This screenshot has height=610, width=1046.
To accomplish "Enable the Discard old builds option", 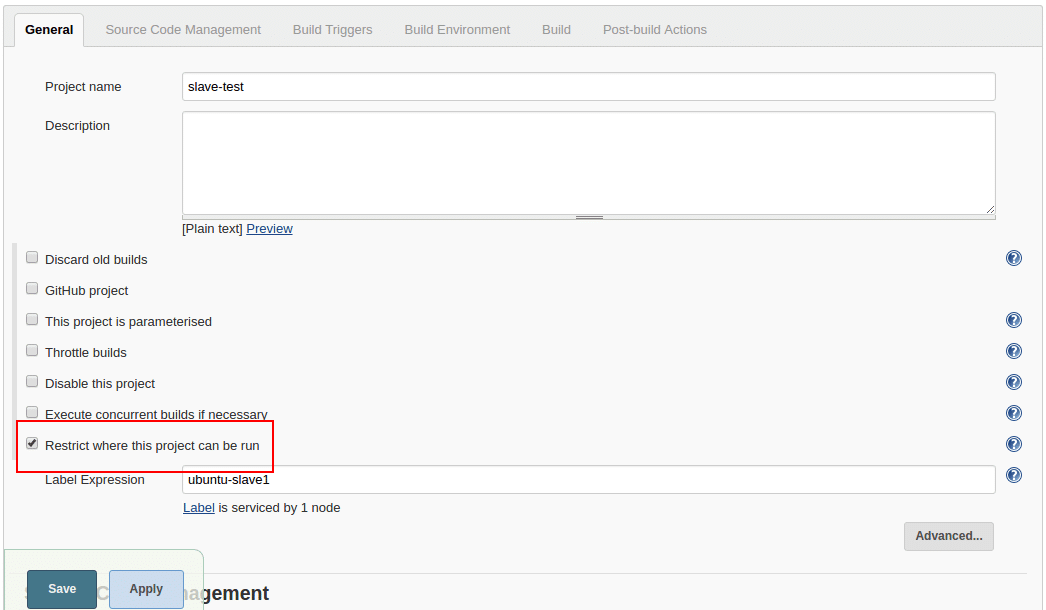I will [31, 257].
